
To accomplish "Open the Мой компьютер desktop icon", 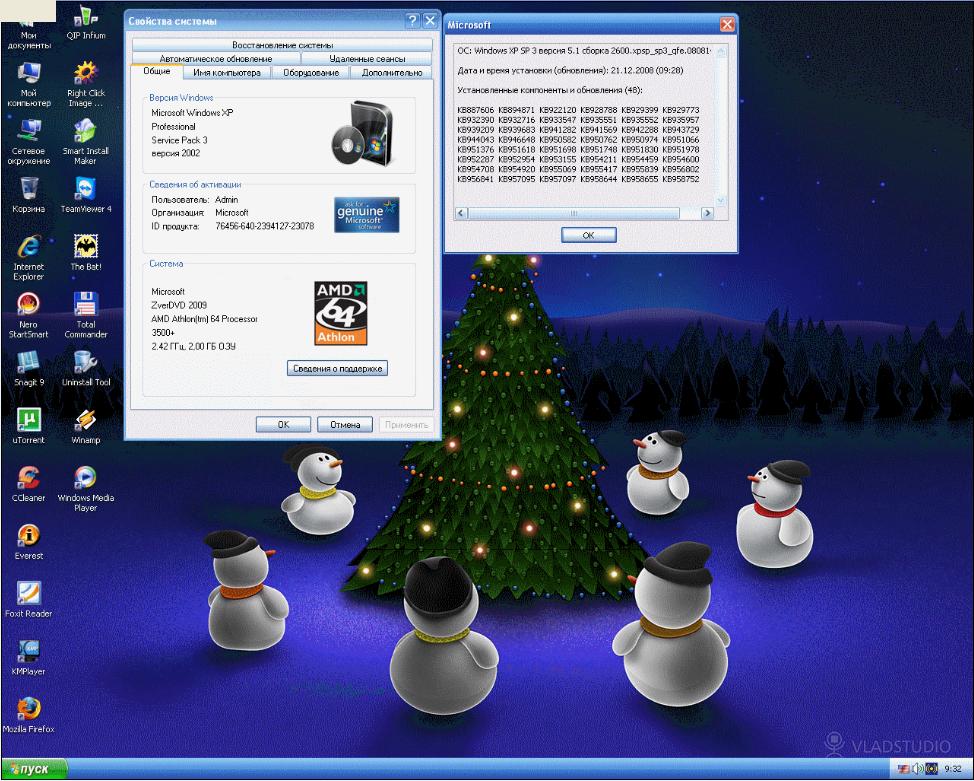I will click(29, 85).
